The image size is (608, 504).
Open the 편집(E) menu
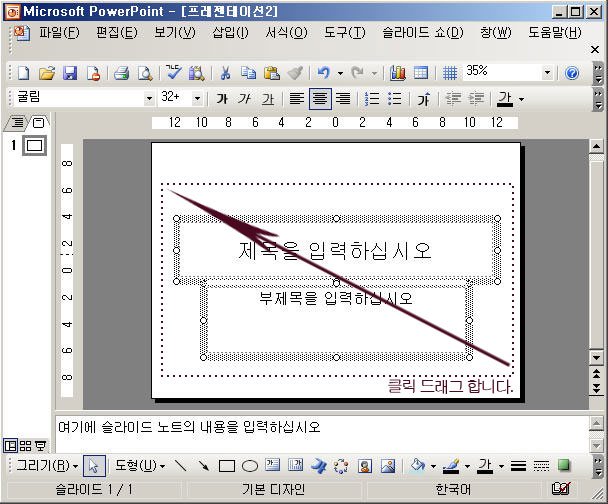(x=117, y=32)
